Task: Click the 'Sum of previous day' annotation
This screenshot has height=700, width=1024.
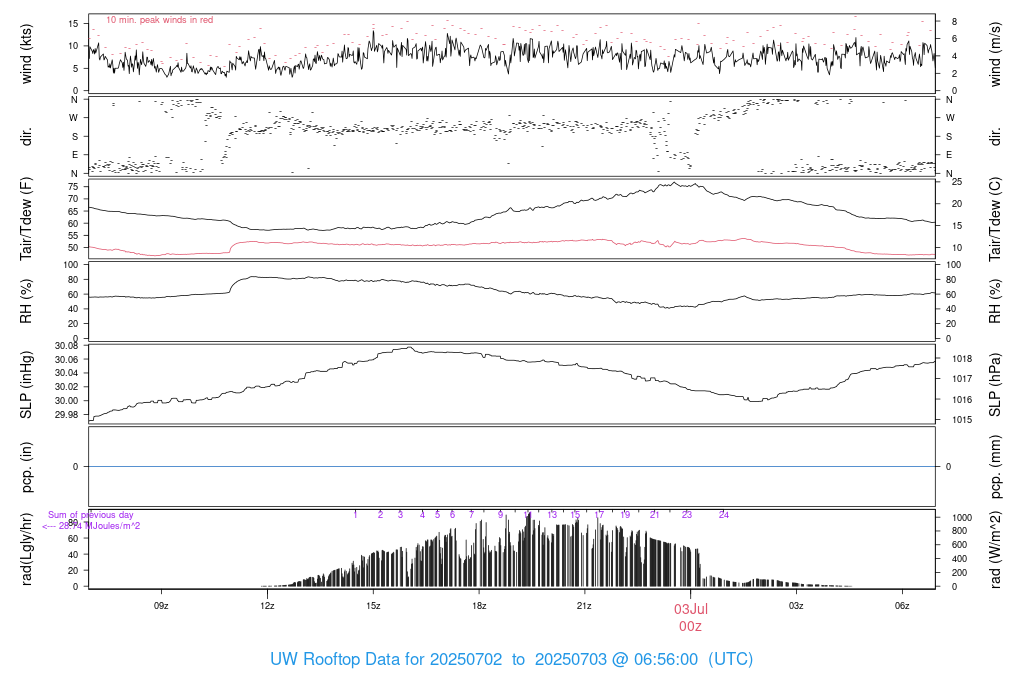Action: (x=91, y=515)
